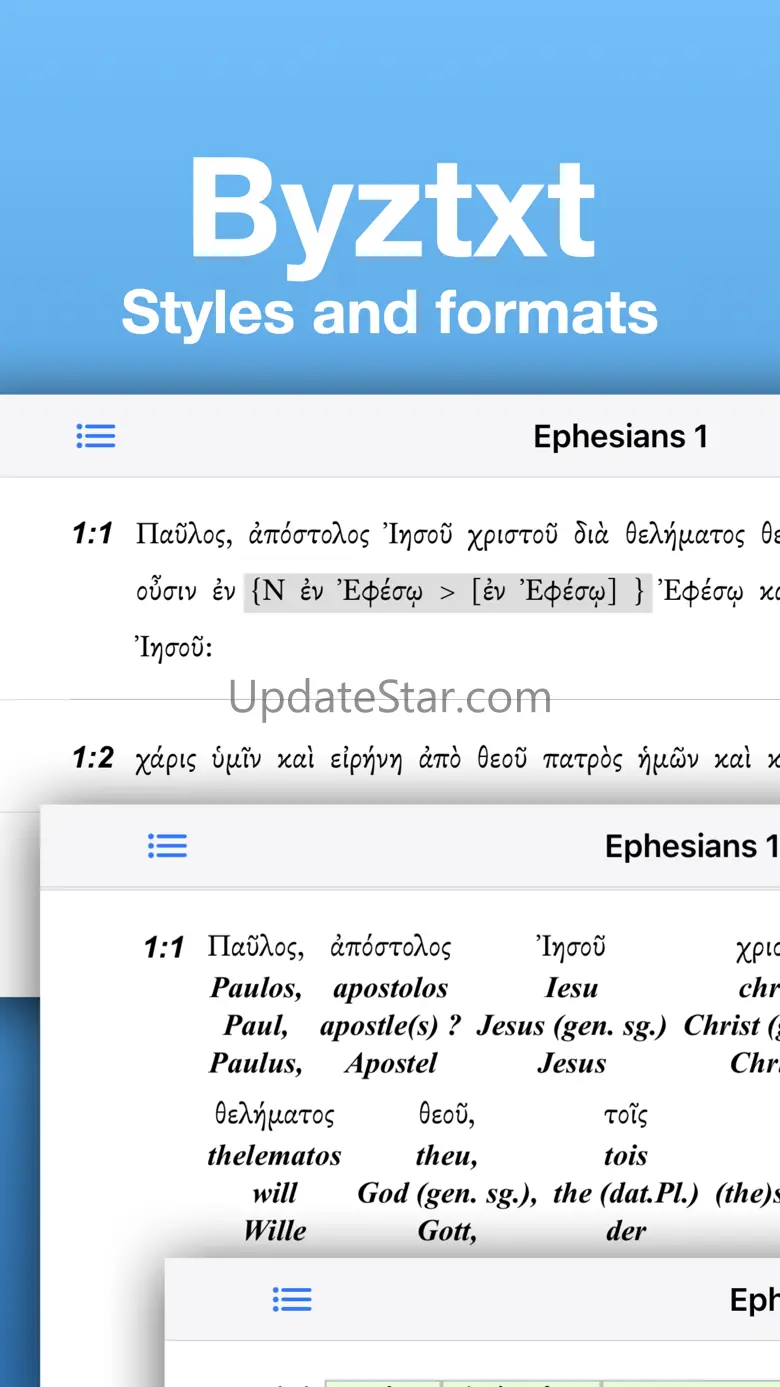Select verse number 1:1 in the top panel
This screenshot has width=780, height=1387.
click(93, 535)
